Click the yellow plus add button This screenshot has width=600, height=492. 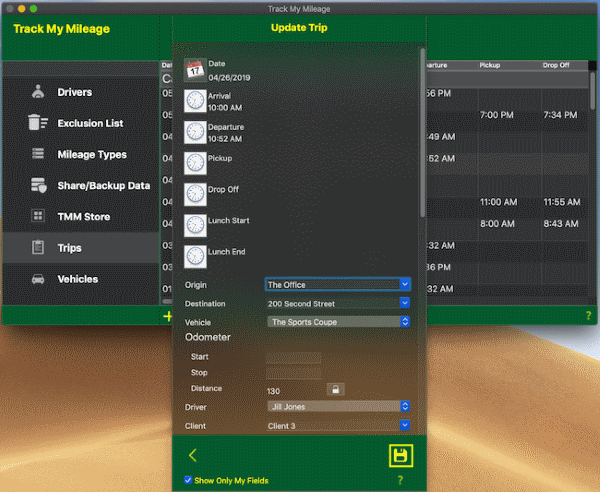coord(167,316)
